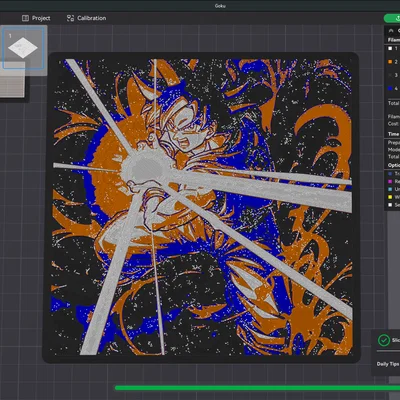Toggle the white seams option swatch

tap(390, 205)
